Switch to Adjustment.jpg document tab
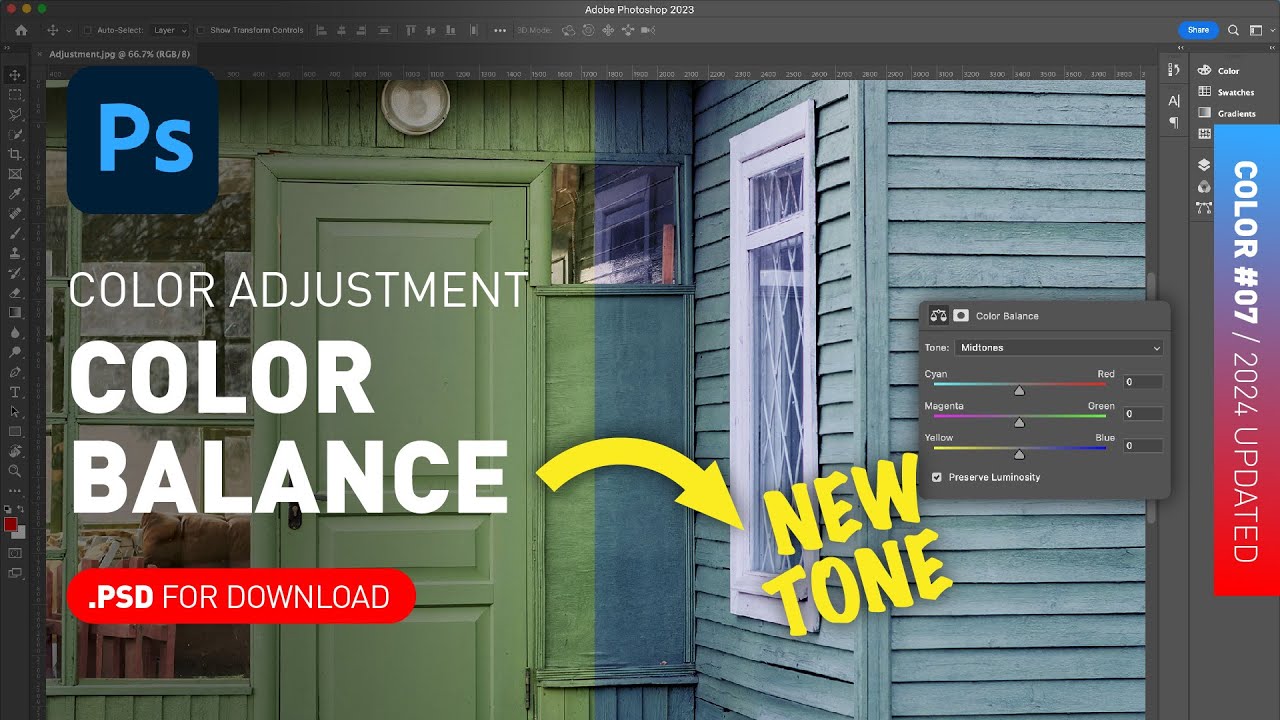This screenshot has width=1280, height=720. point(119,54)
